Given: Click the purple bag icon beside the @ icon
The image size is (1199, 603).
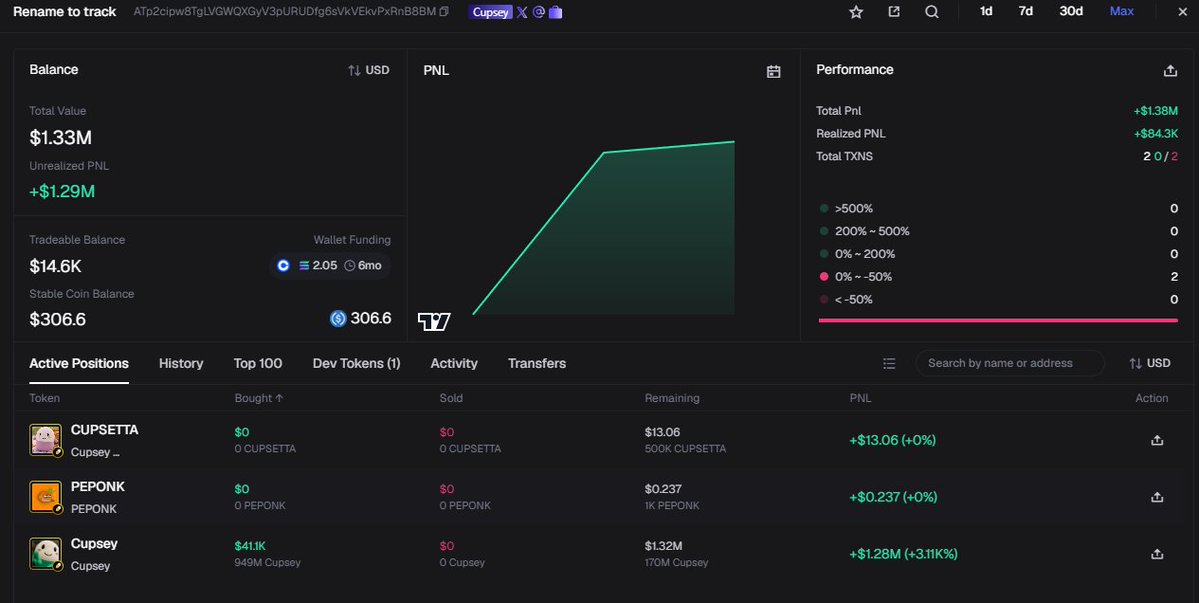Looking at the screenshot, I should pos(556,12).
